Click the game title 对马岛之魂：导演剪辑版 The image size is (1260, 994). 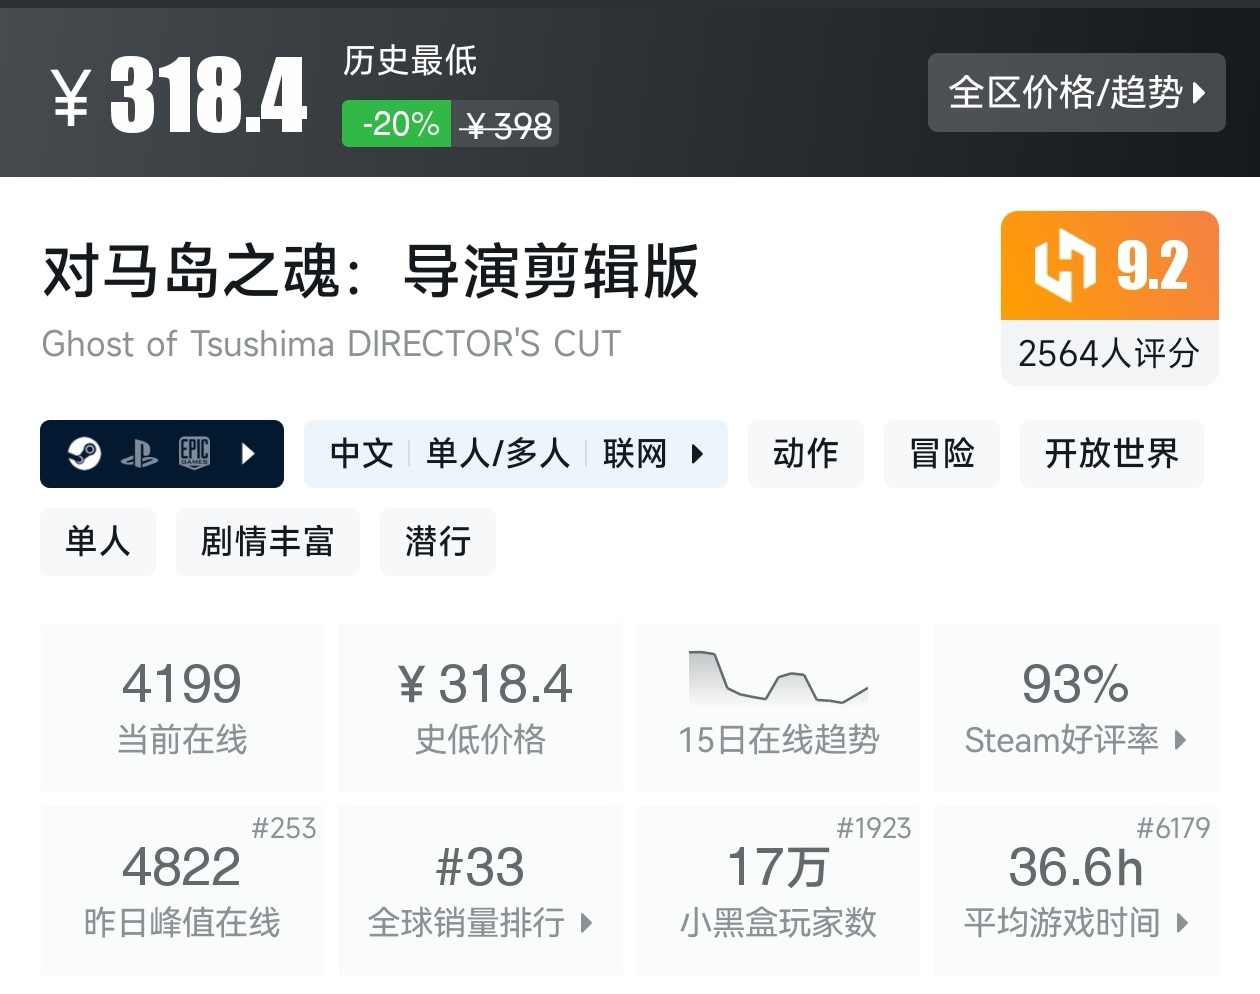pos(371,271)
